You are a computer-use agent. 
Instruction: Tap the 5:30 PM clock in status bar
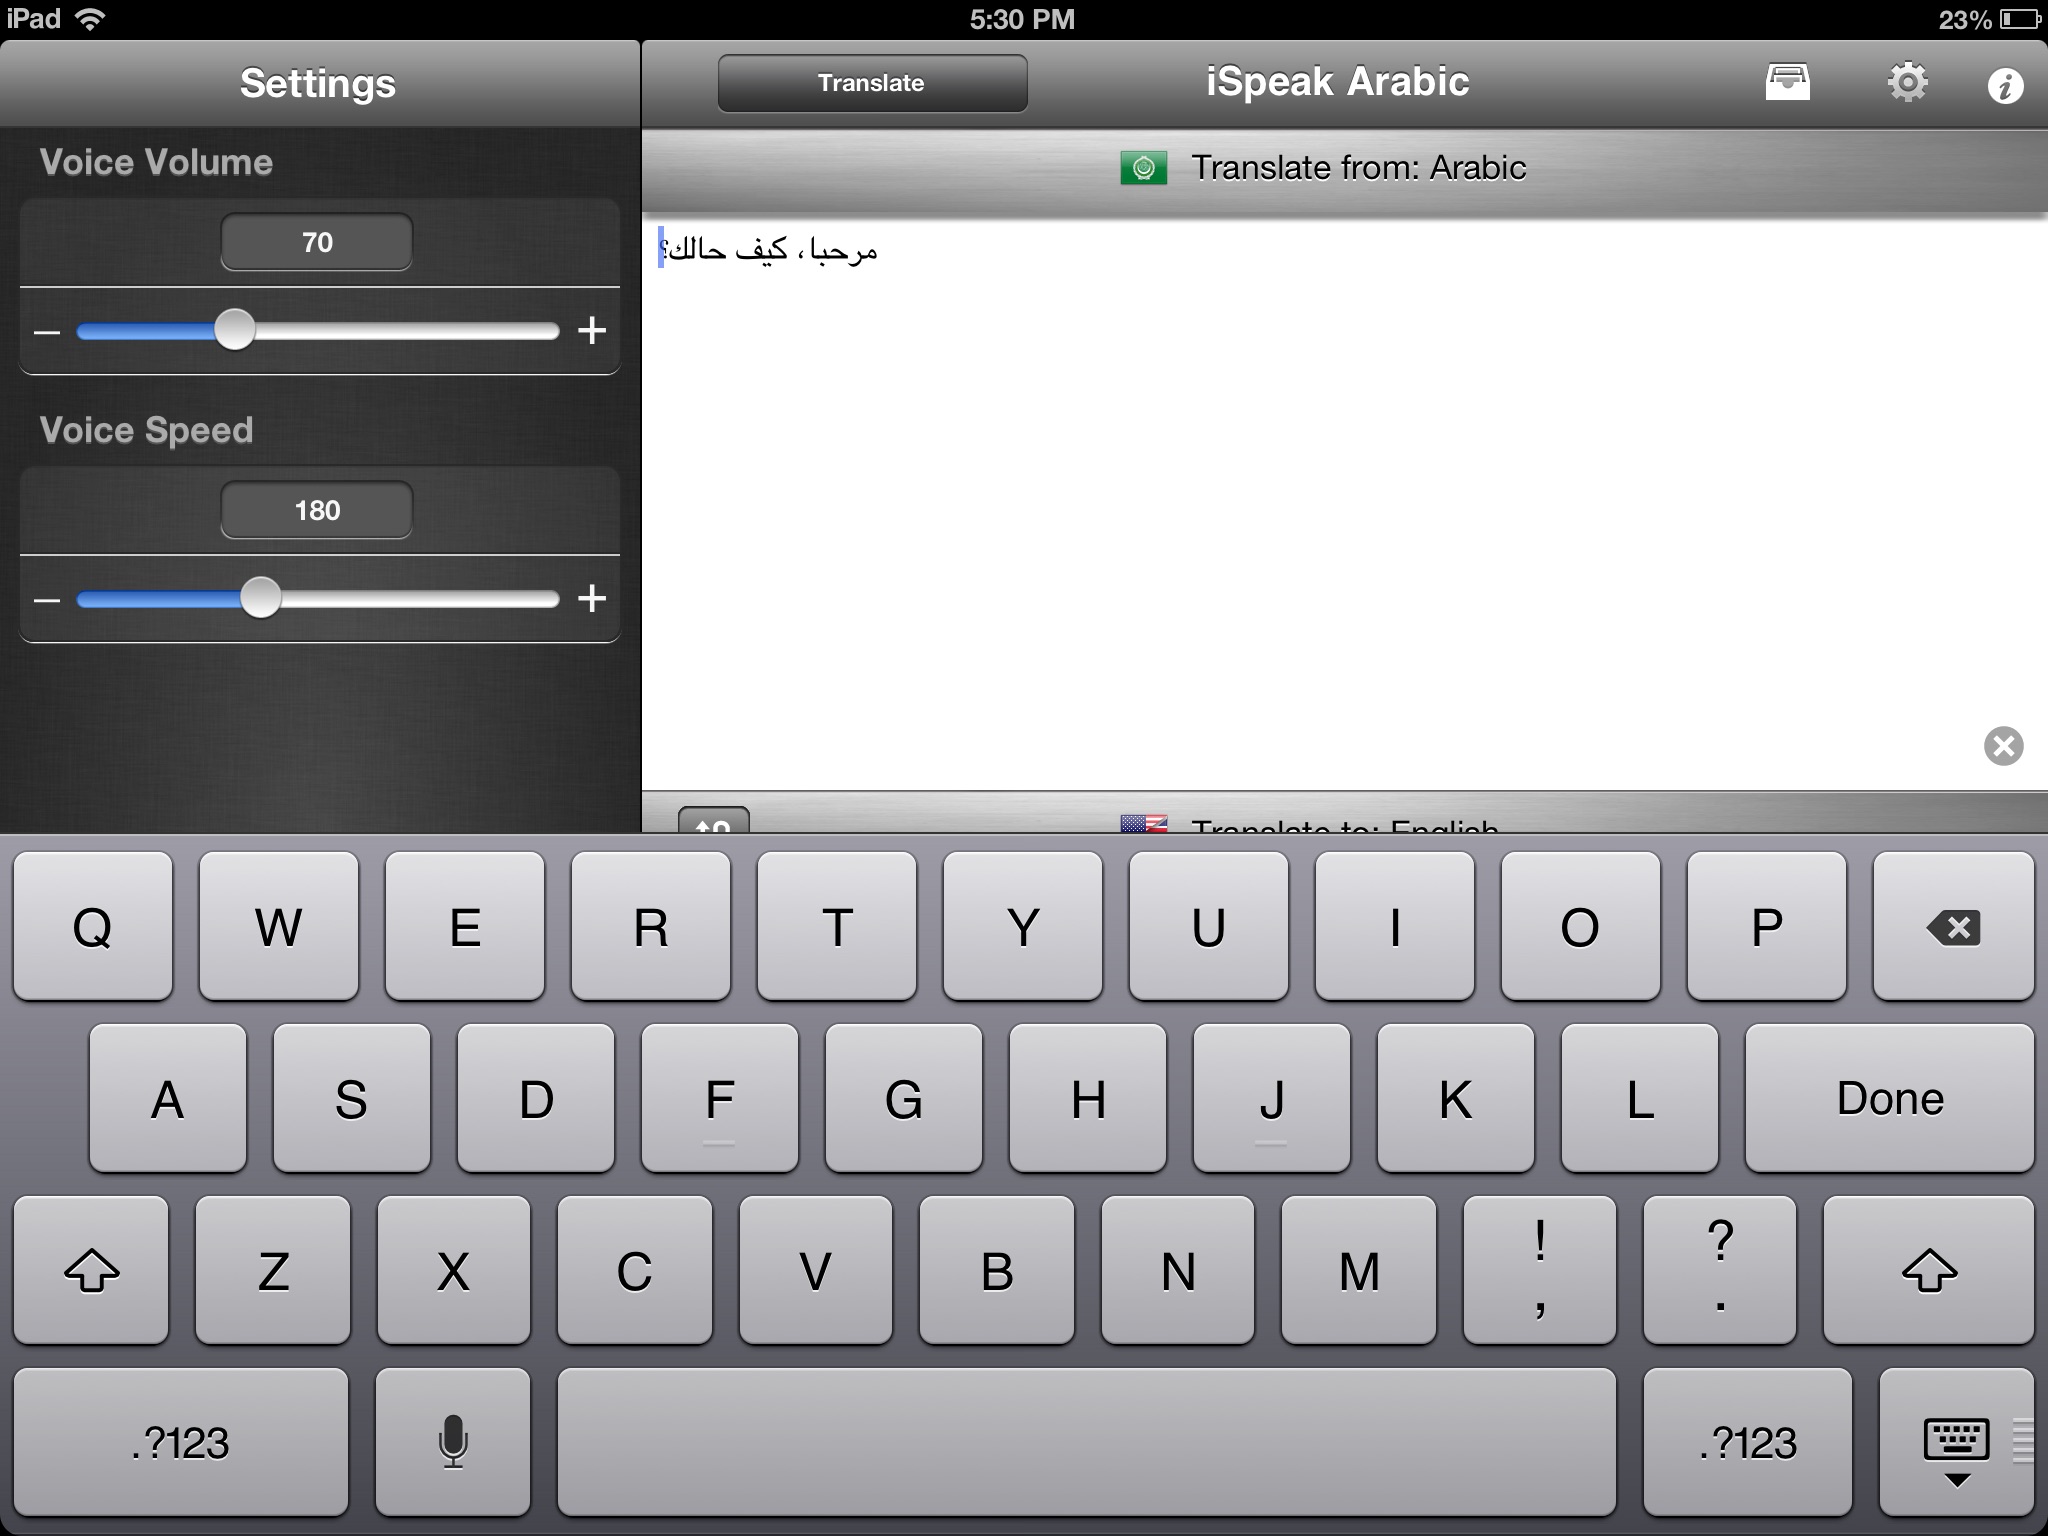(1022, 20)
